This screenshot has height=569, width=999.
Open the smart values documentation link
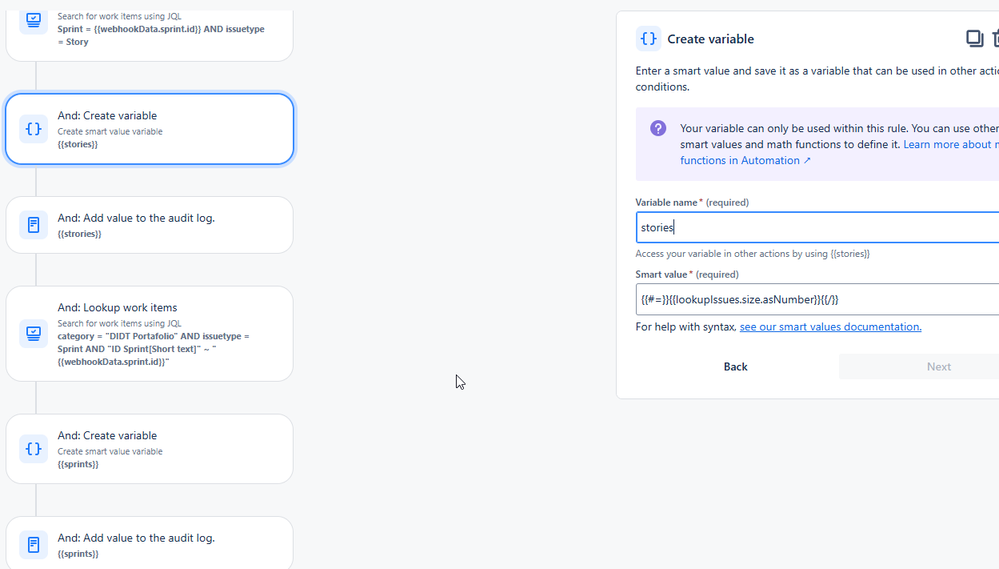click(830, 327)
